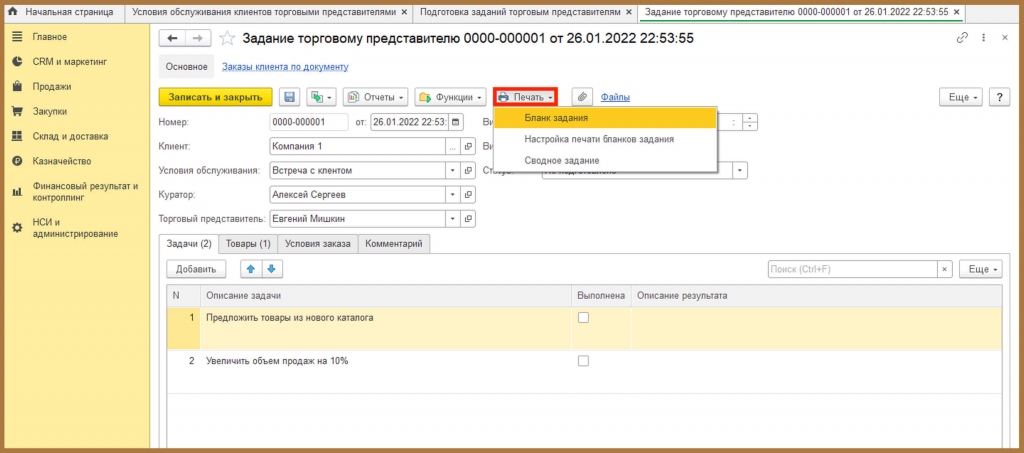
Task: Open the create-based-on dropdown icon
Action: click(319, 97)
